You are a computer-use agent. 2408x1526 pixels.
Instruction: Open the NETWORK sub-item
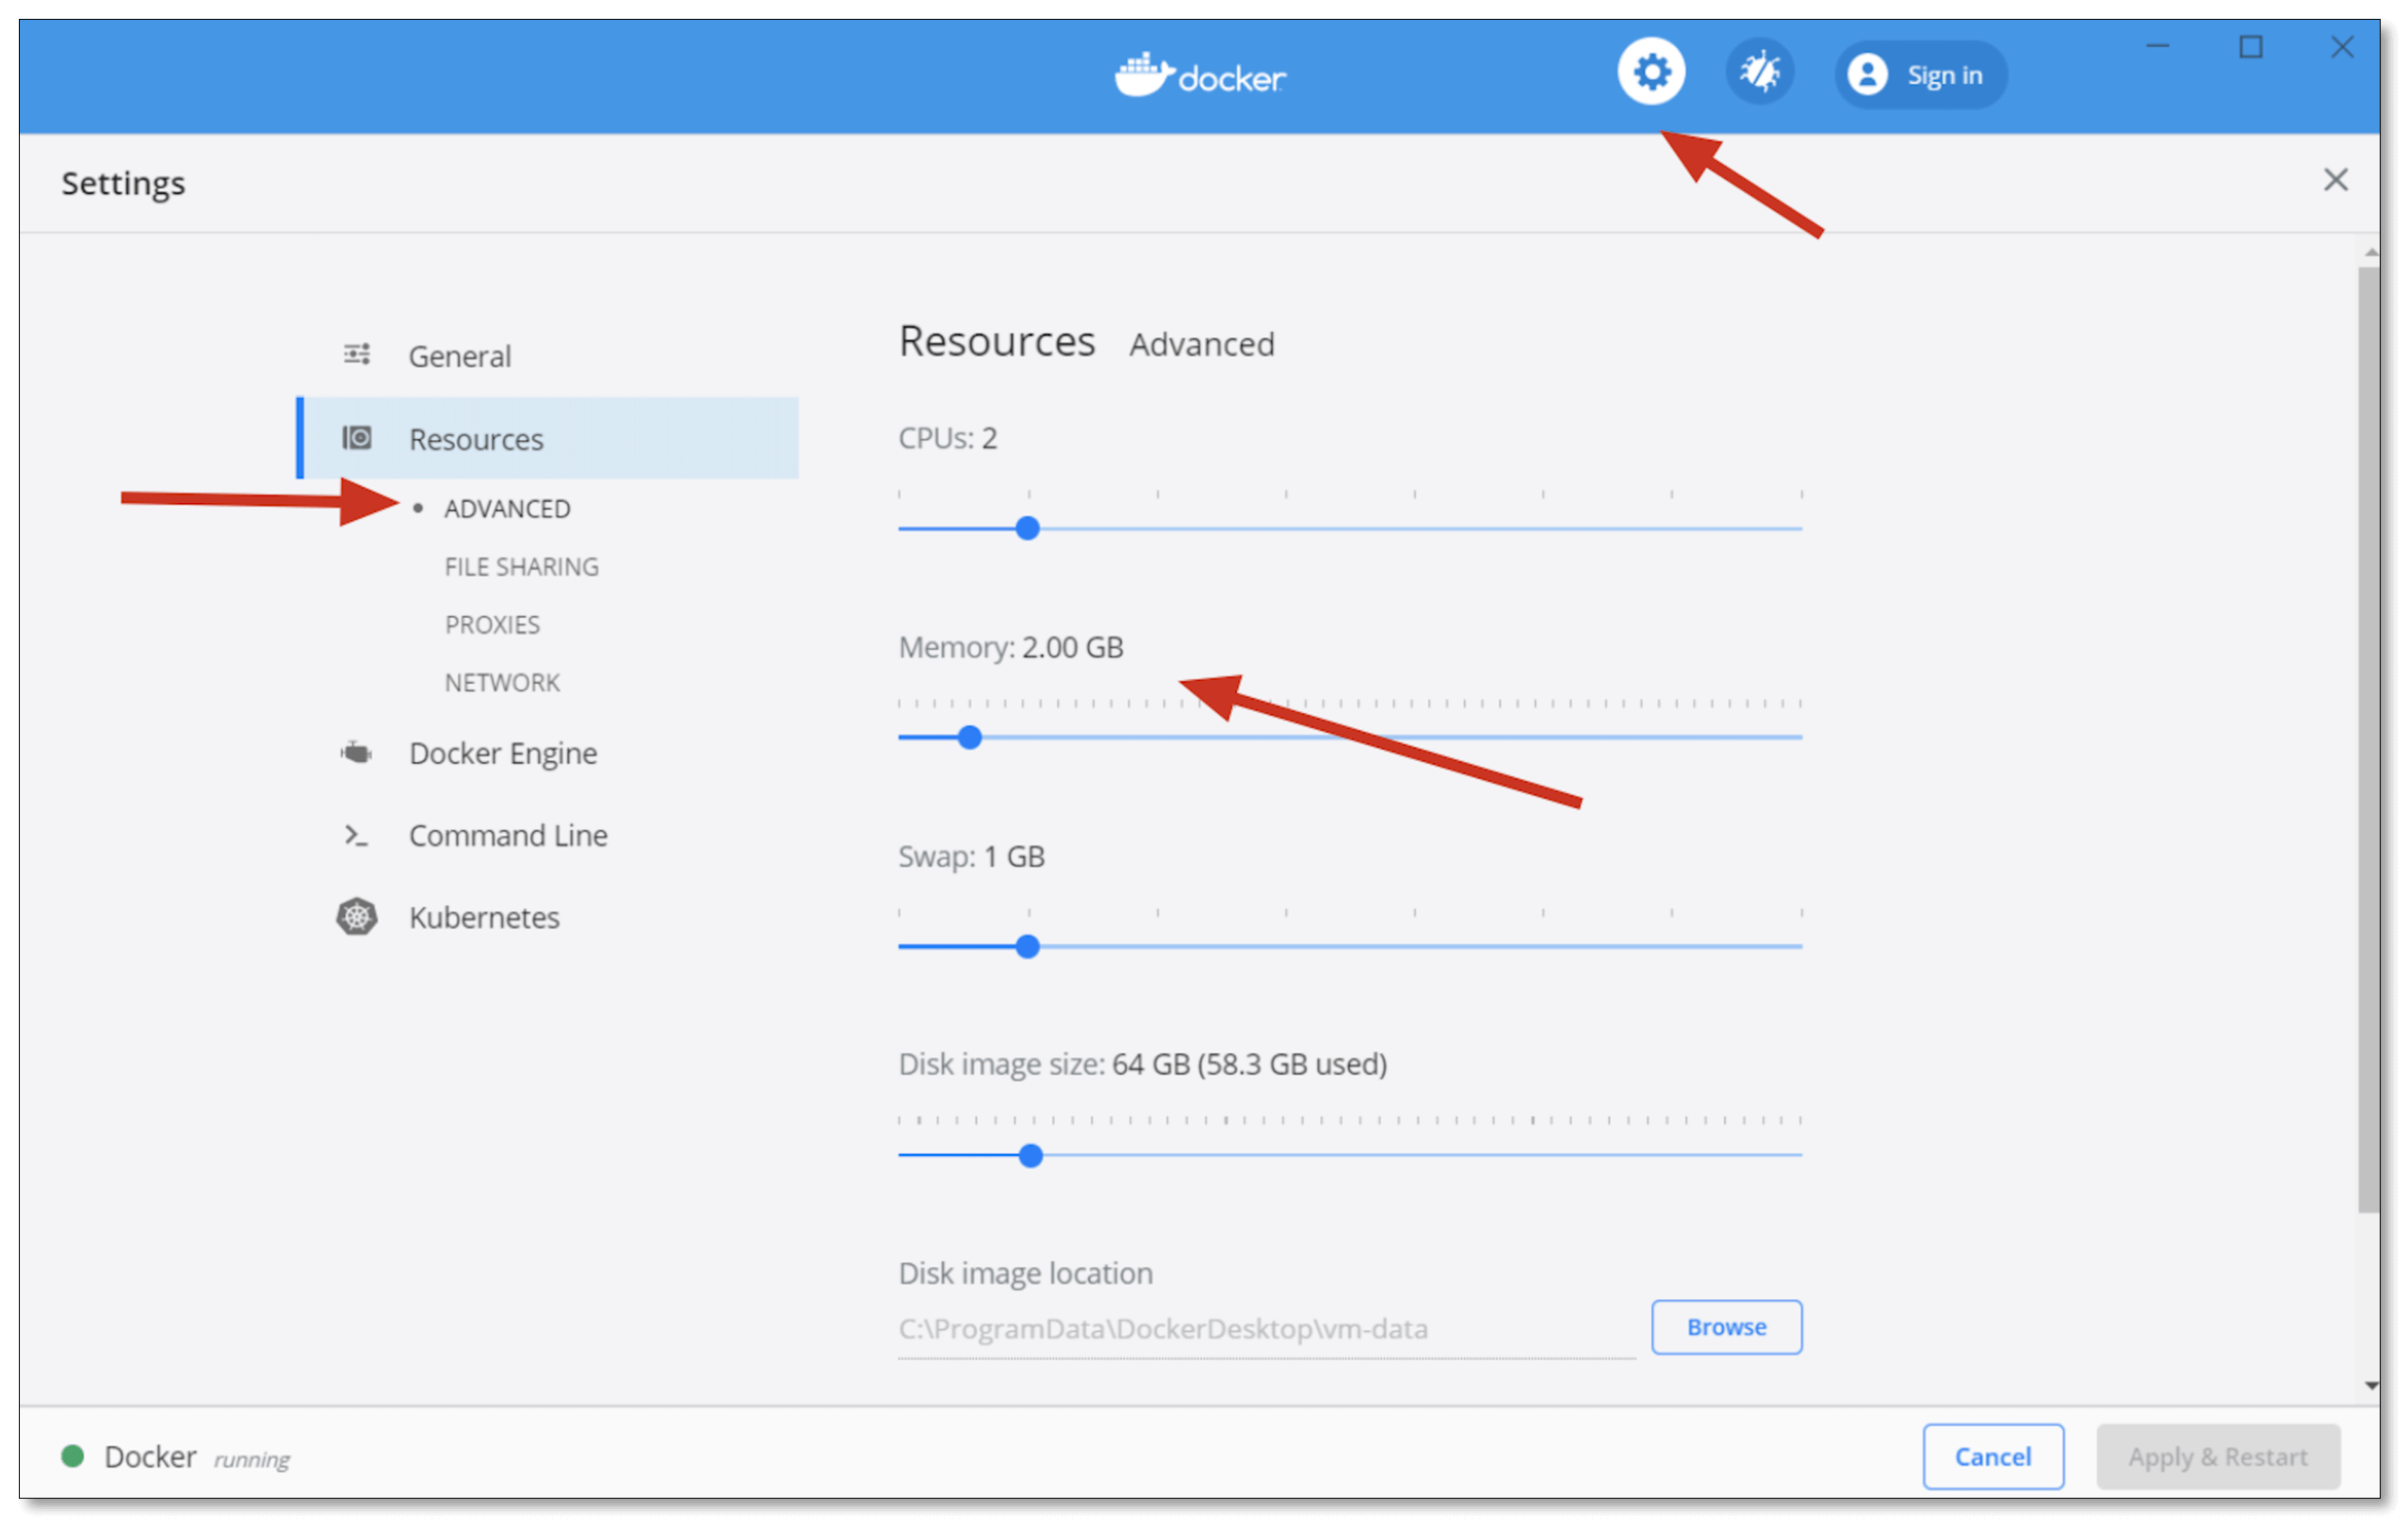(502, 683)
